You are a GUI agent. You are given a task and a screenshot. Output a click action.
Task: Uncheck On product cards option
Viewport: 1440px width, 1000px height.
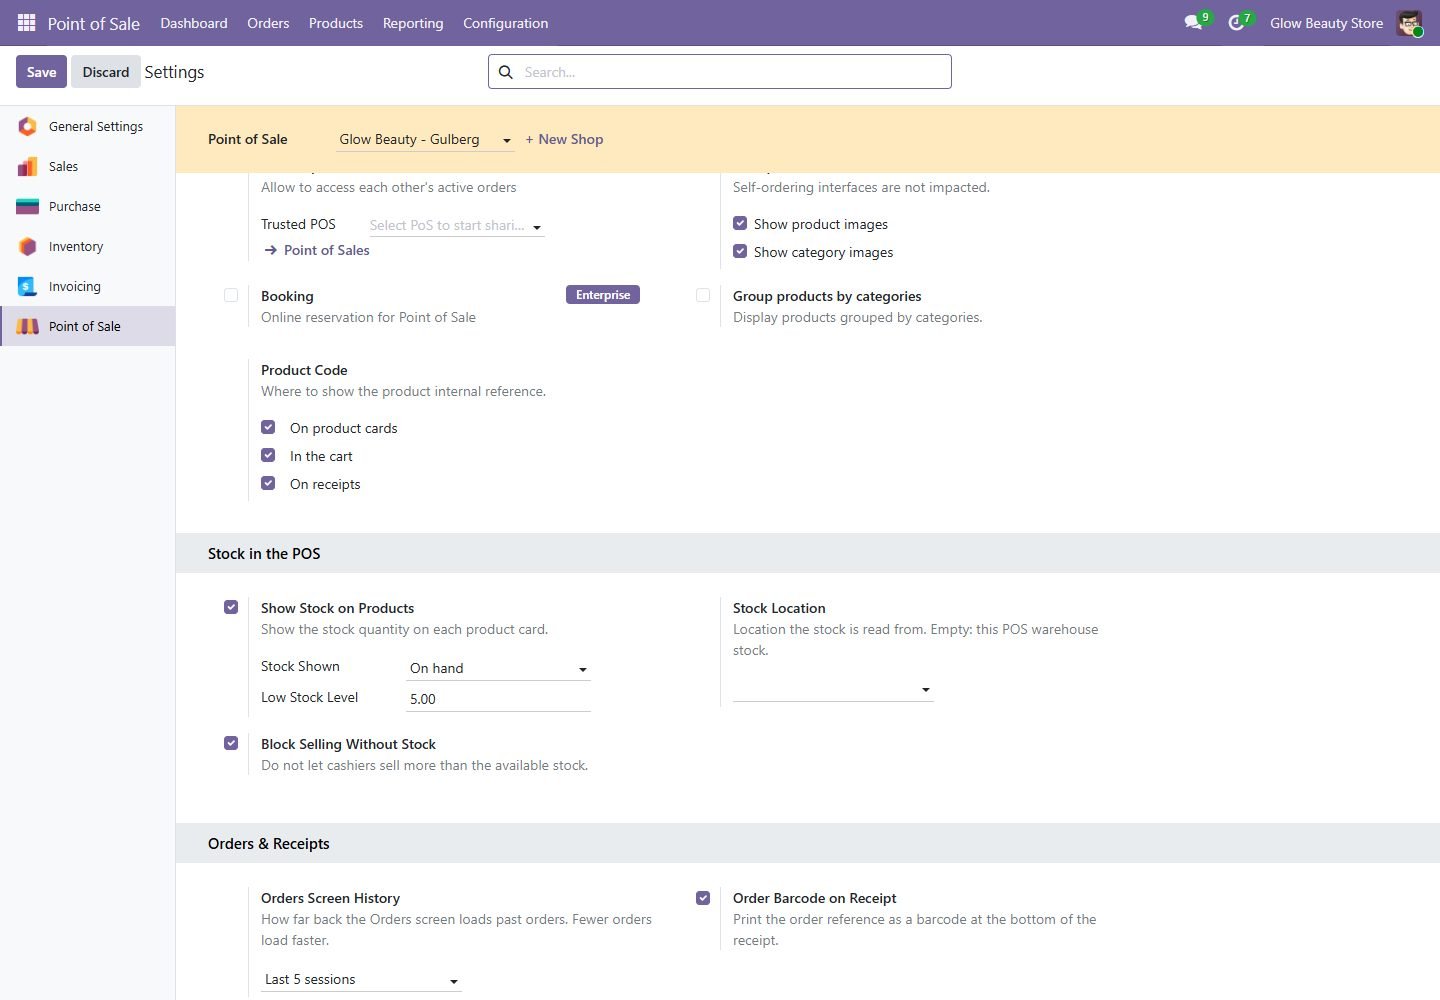(x=268, y=427)
